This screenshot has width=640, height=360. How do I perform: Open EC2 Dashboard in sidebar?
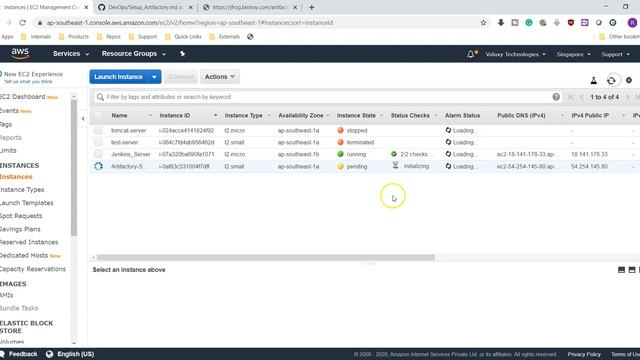click(x=22, y=97)
